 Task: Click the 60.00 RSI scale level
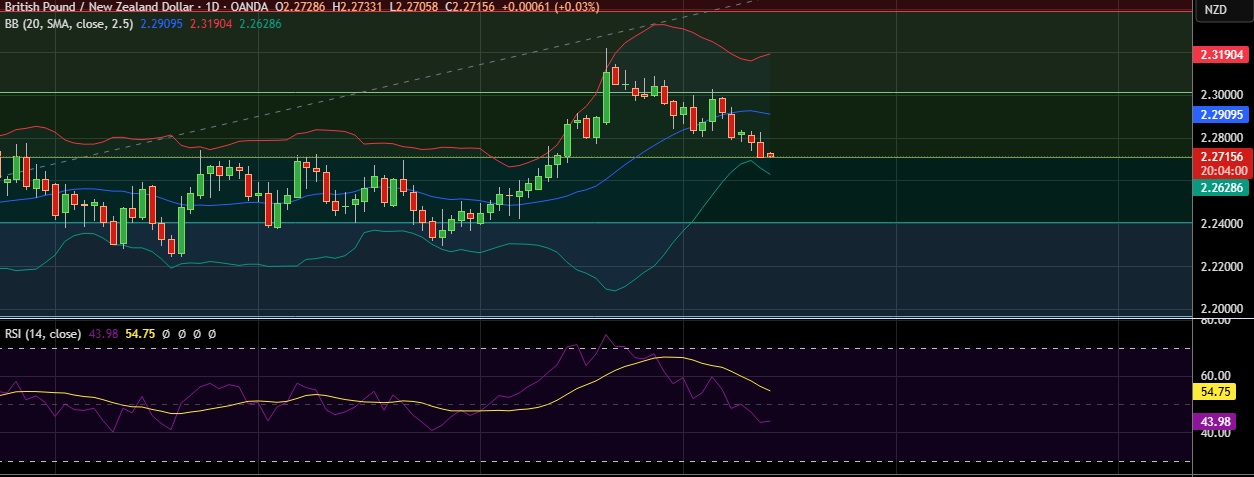1216,375
